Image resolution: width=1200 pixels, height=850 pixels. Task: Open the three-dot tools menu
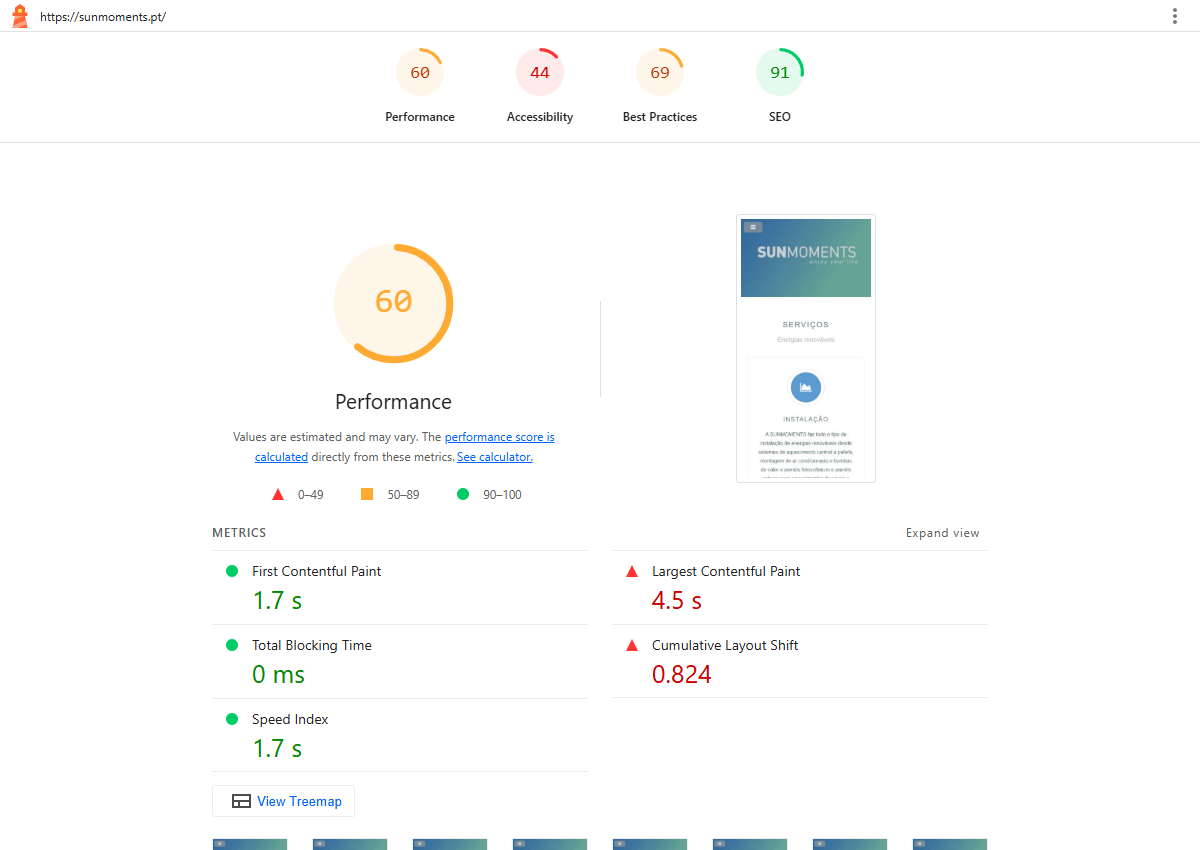pos(1175,16)
